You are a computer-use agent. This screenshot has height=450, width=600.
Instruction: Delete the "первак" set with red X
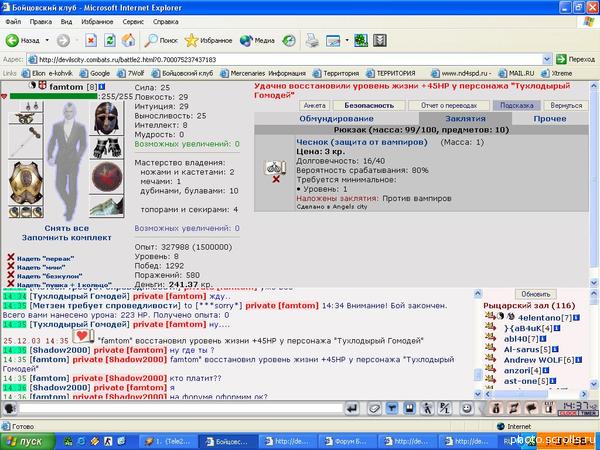pyautogui.click(x=11, y=258)
